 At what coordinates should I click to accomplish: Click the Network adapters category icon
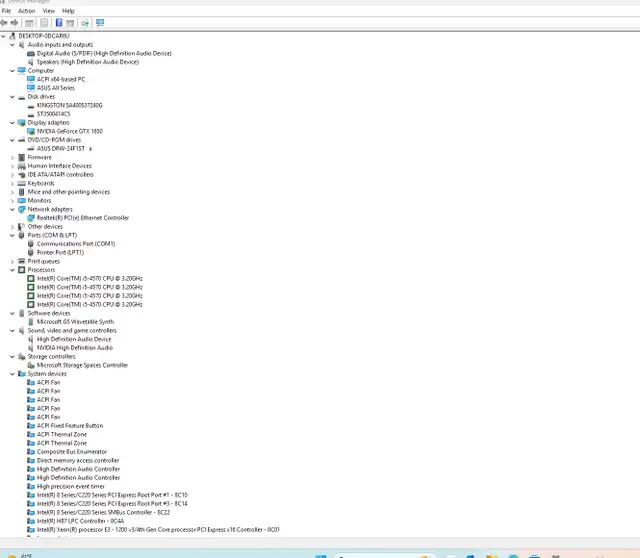[22, 209]
